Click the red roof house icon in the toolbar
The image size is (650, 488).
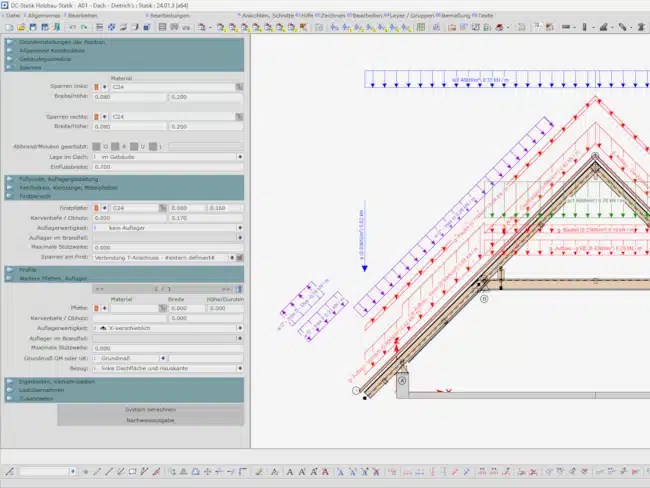click(500, 27)
